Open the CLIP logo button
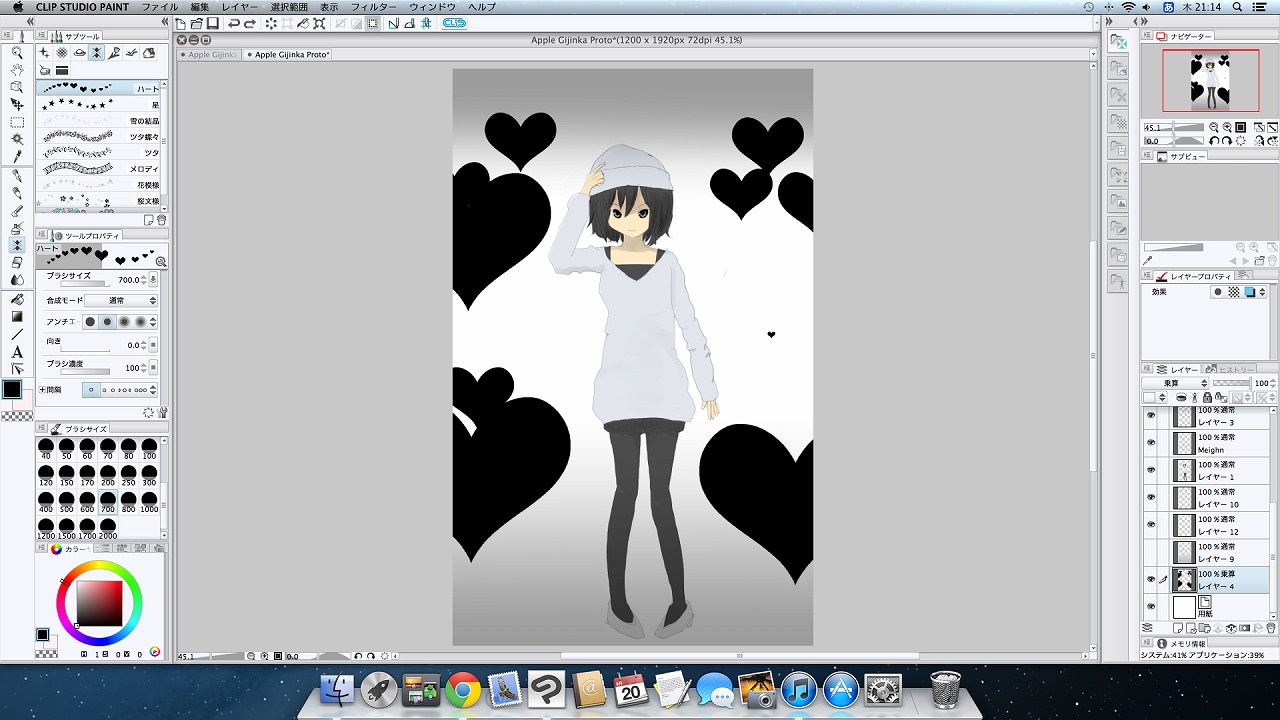 pyautogui.click(x=454, y=23)
